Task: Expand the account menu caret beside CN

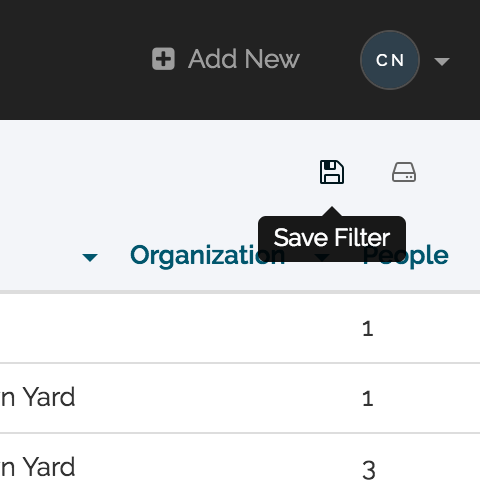Action: coord(442,61)
